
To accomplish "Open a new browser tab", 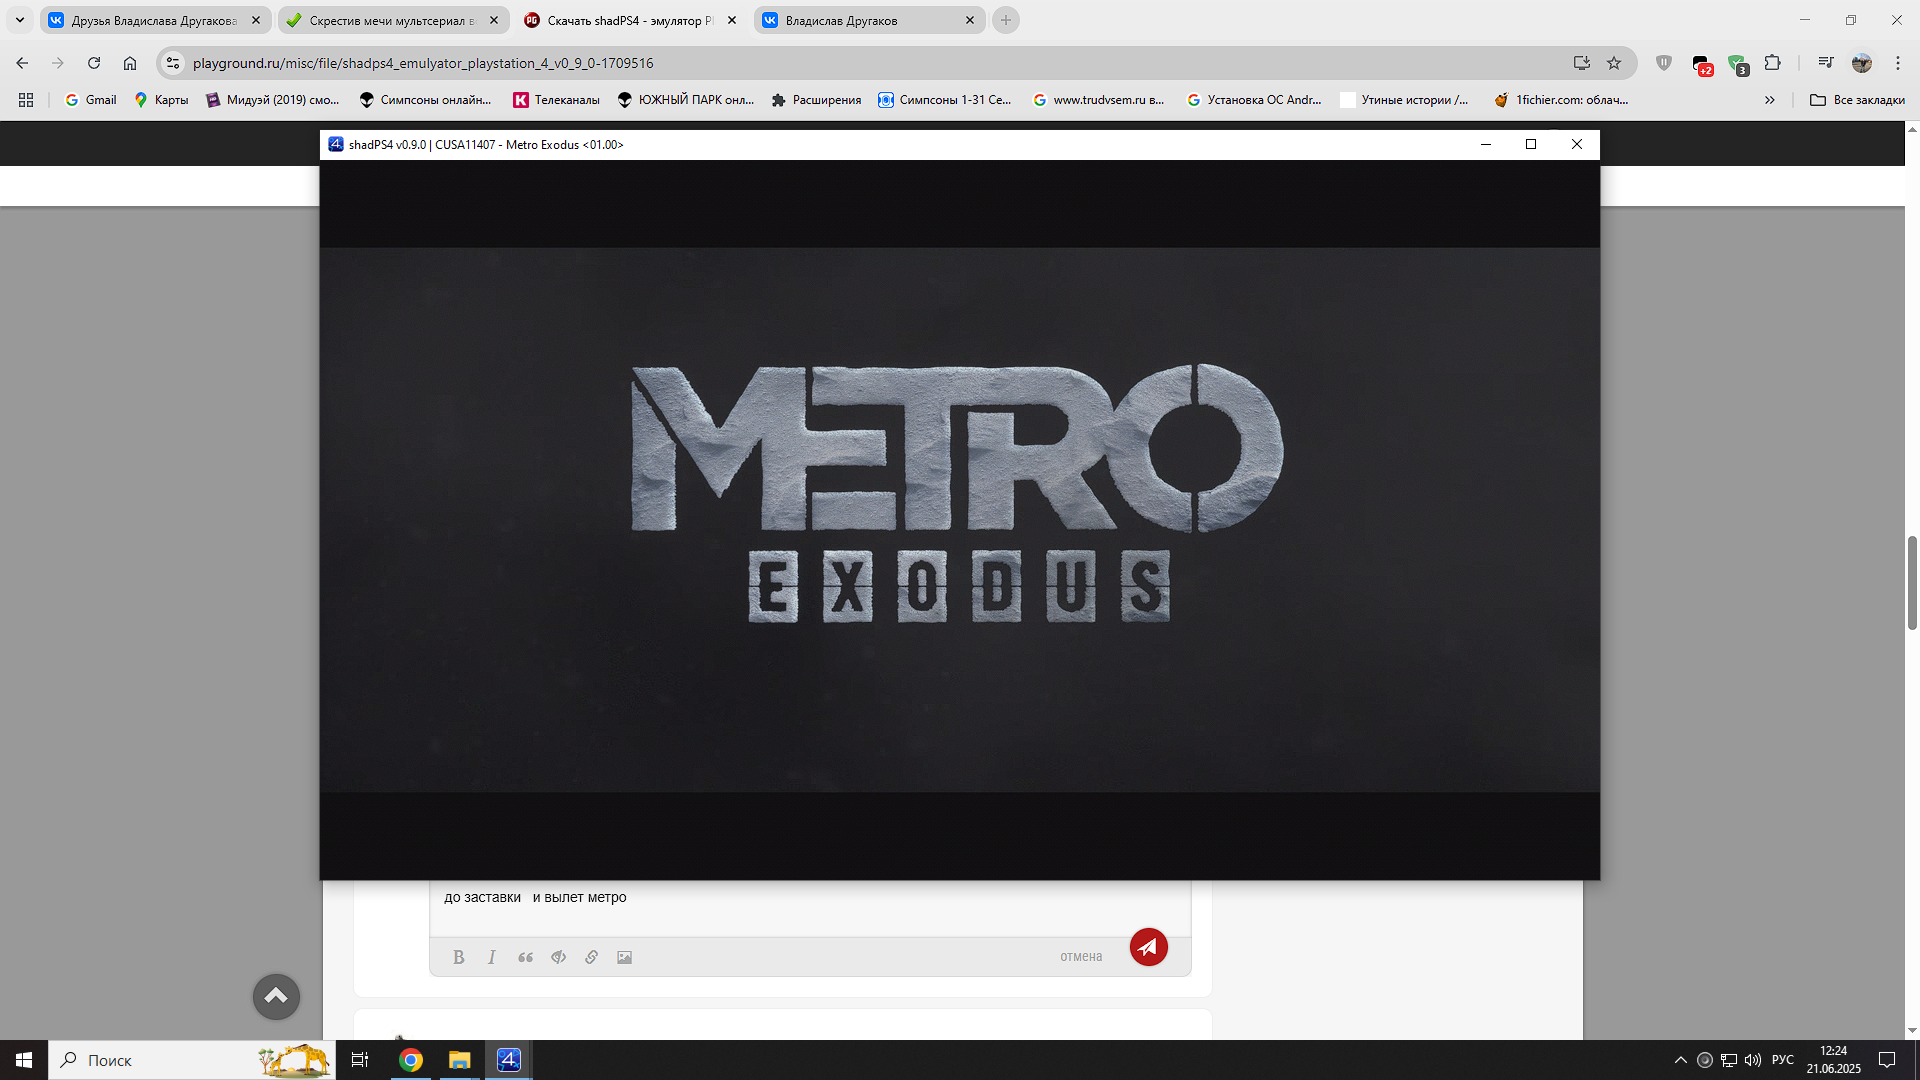I will point(1006,20).
